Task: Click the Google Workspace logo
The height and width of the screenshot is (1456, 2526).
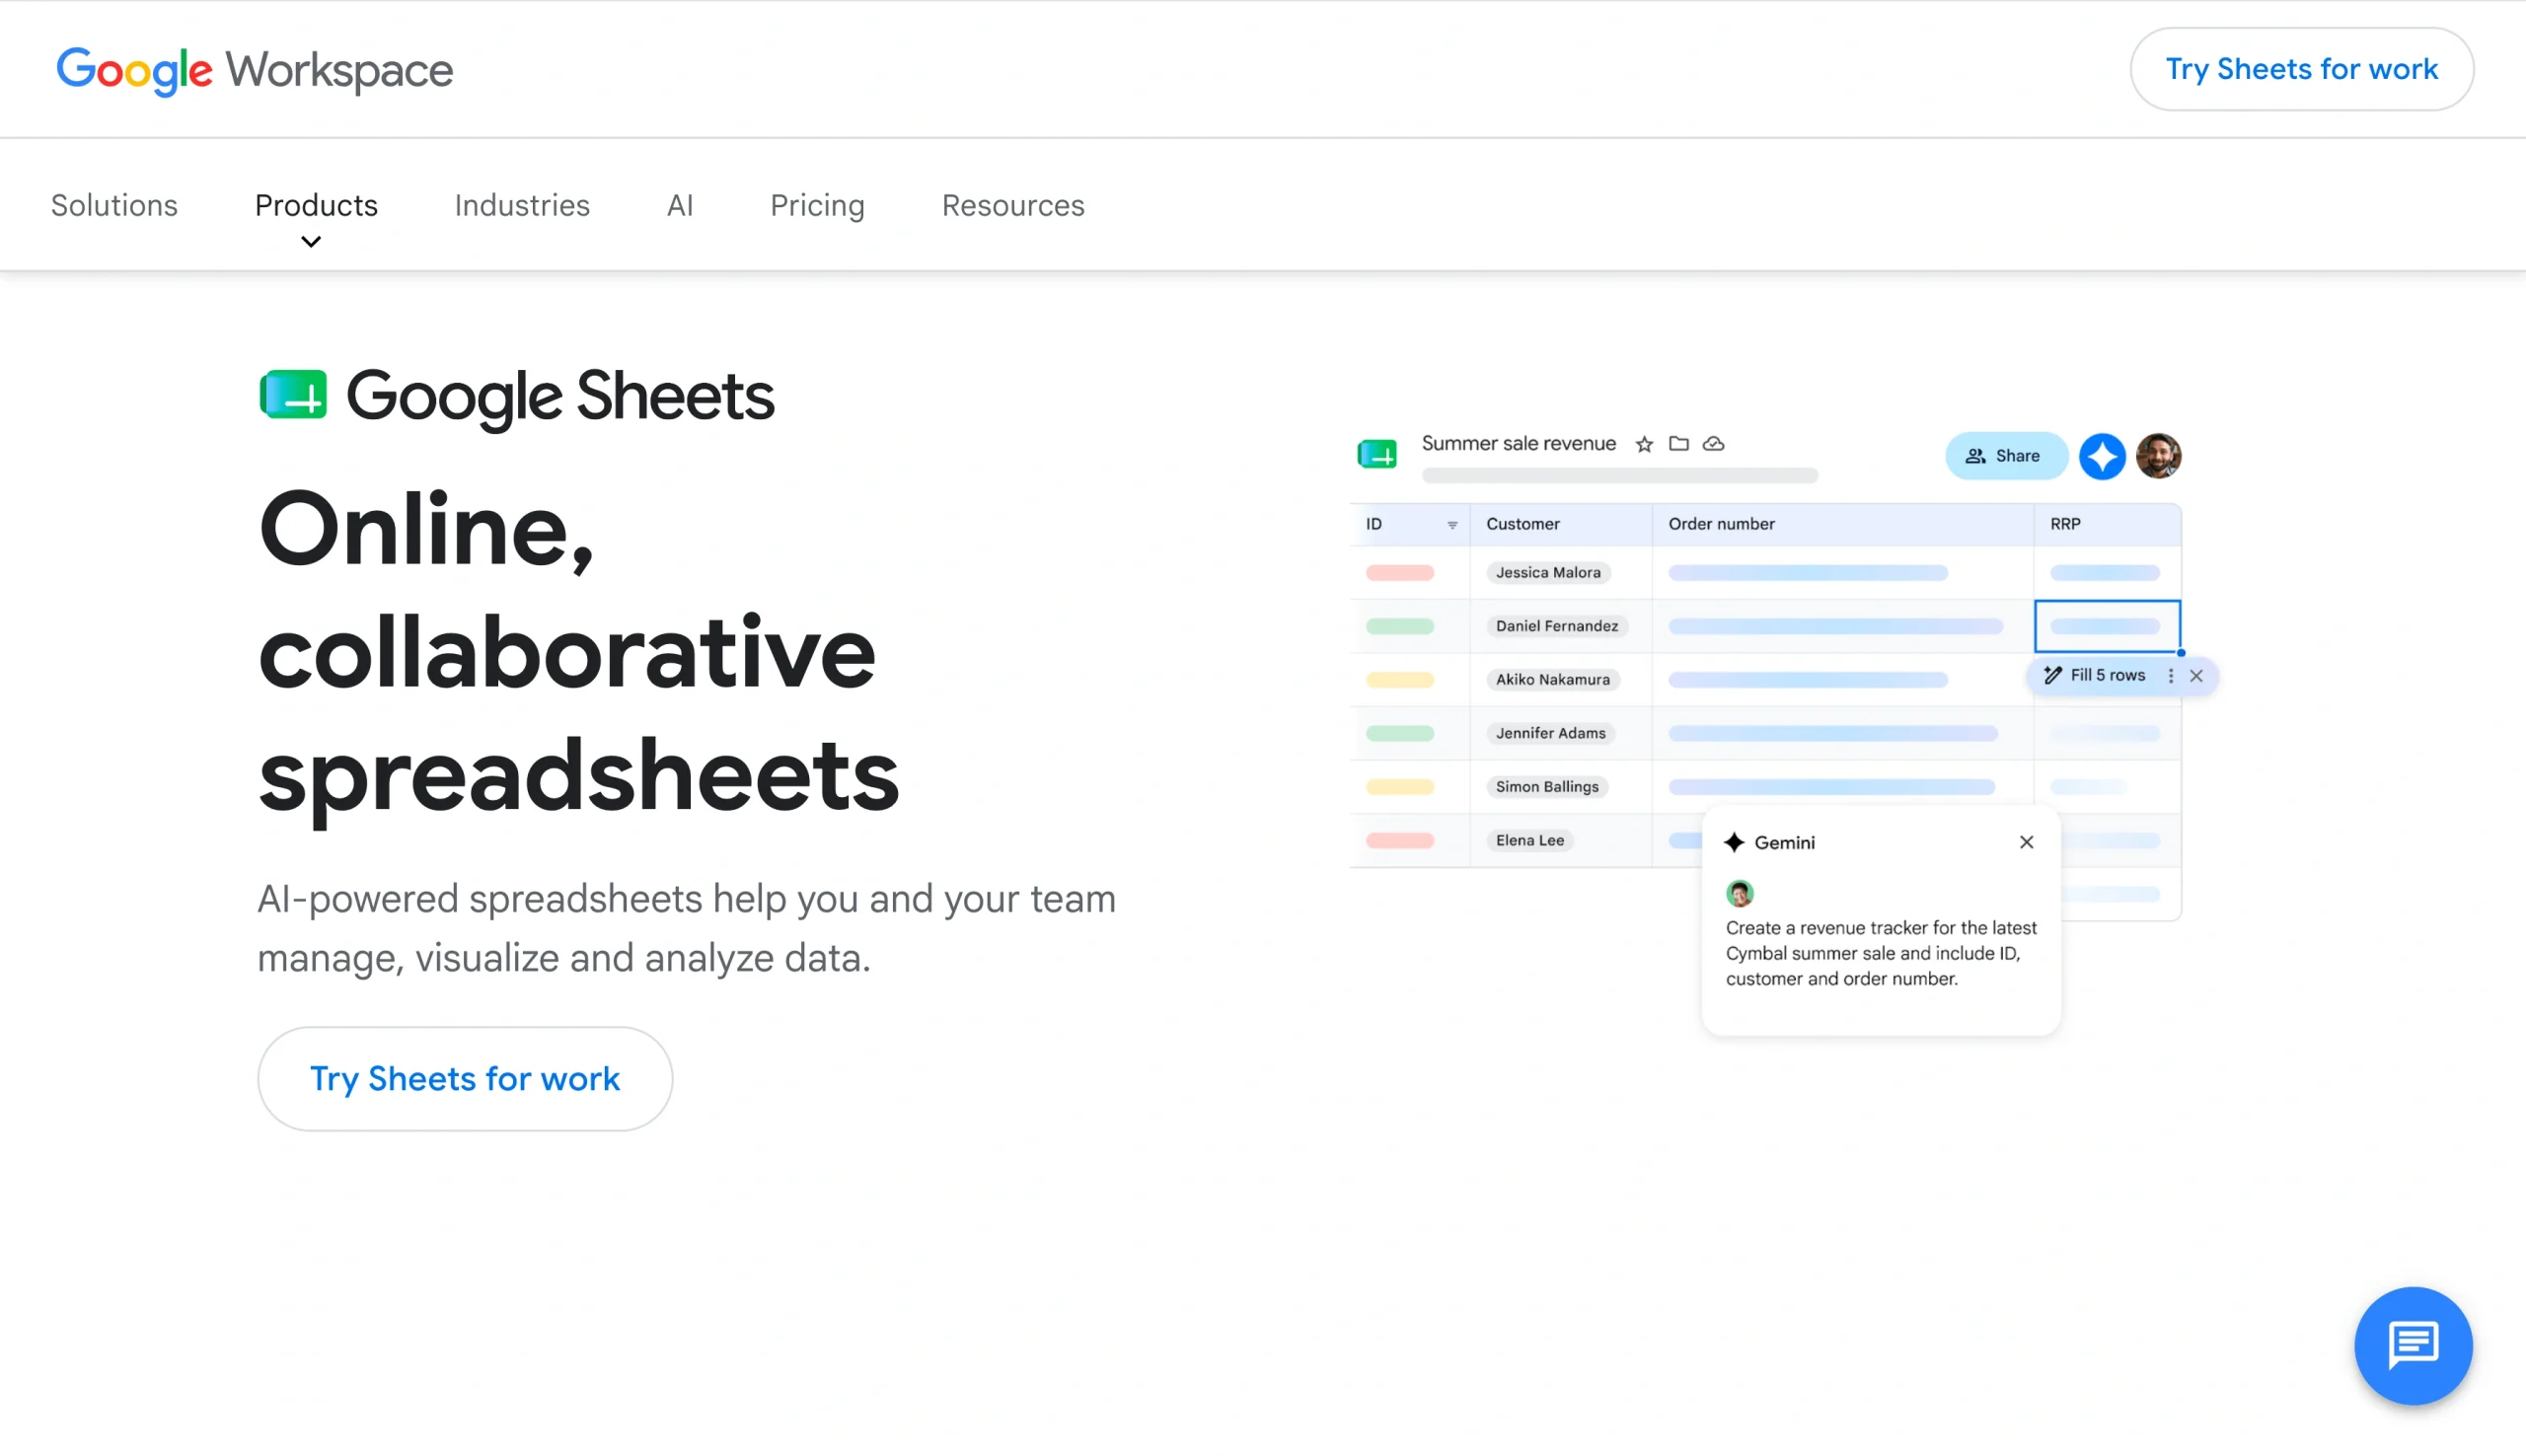Action: point(255,70)
